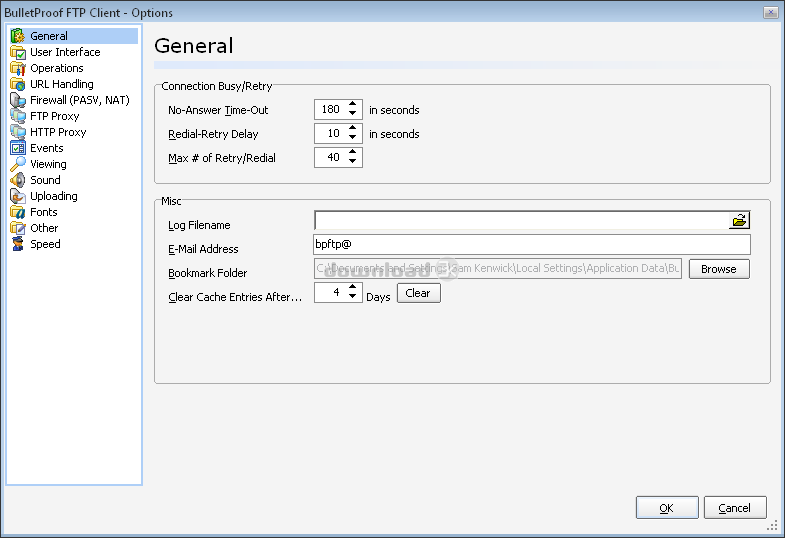The width and height of the screenshot is (785, 538).
Task: Click the General gear icon in sidebar
Action: tap(18, 36)
